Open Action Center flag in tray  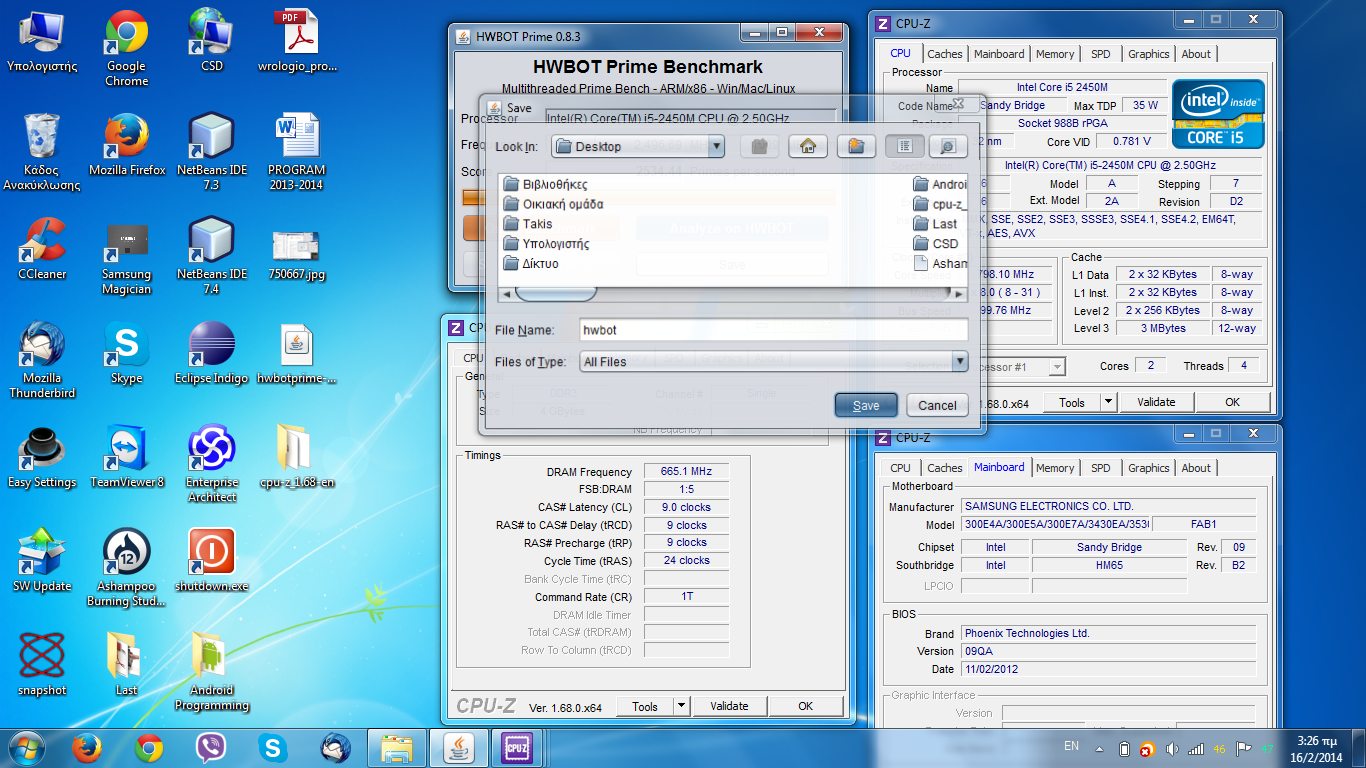[x=1245, y=748]
